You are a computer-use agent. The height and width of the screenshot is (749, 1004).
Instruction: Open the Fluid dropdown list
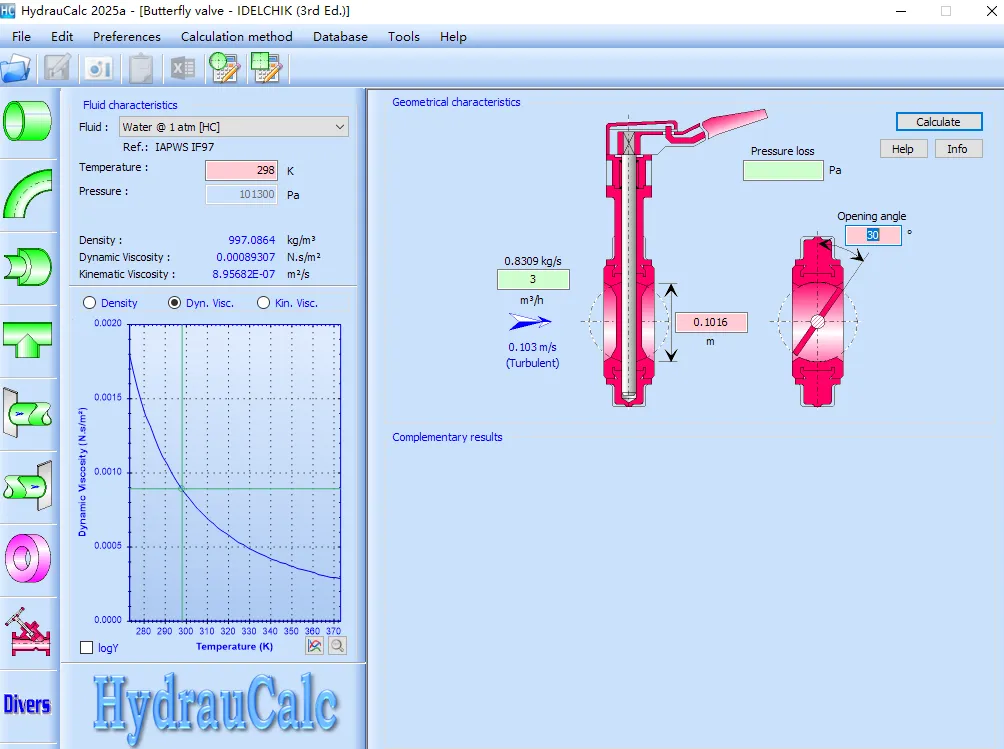tap(234, 127)
